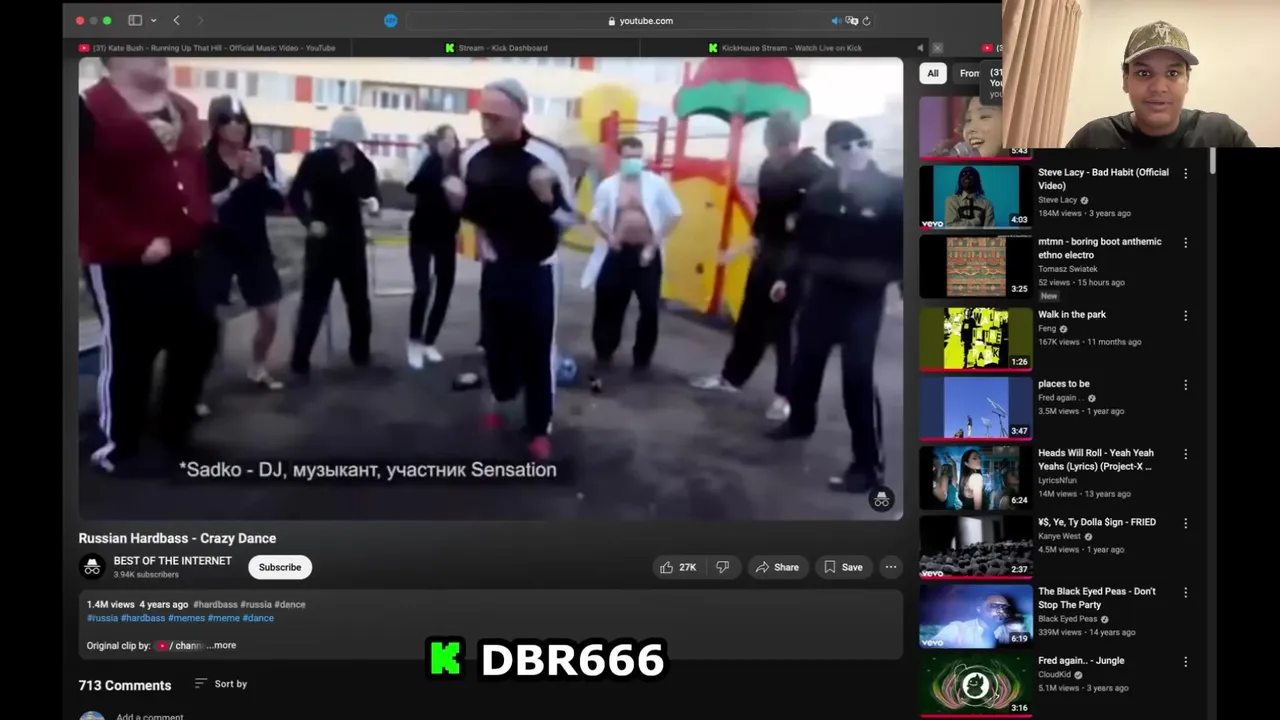Screen dimensions: 1280x720
Task: Open the sidebar options dropdown arrow
Action: [x=153, y=21]
